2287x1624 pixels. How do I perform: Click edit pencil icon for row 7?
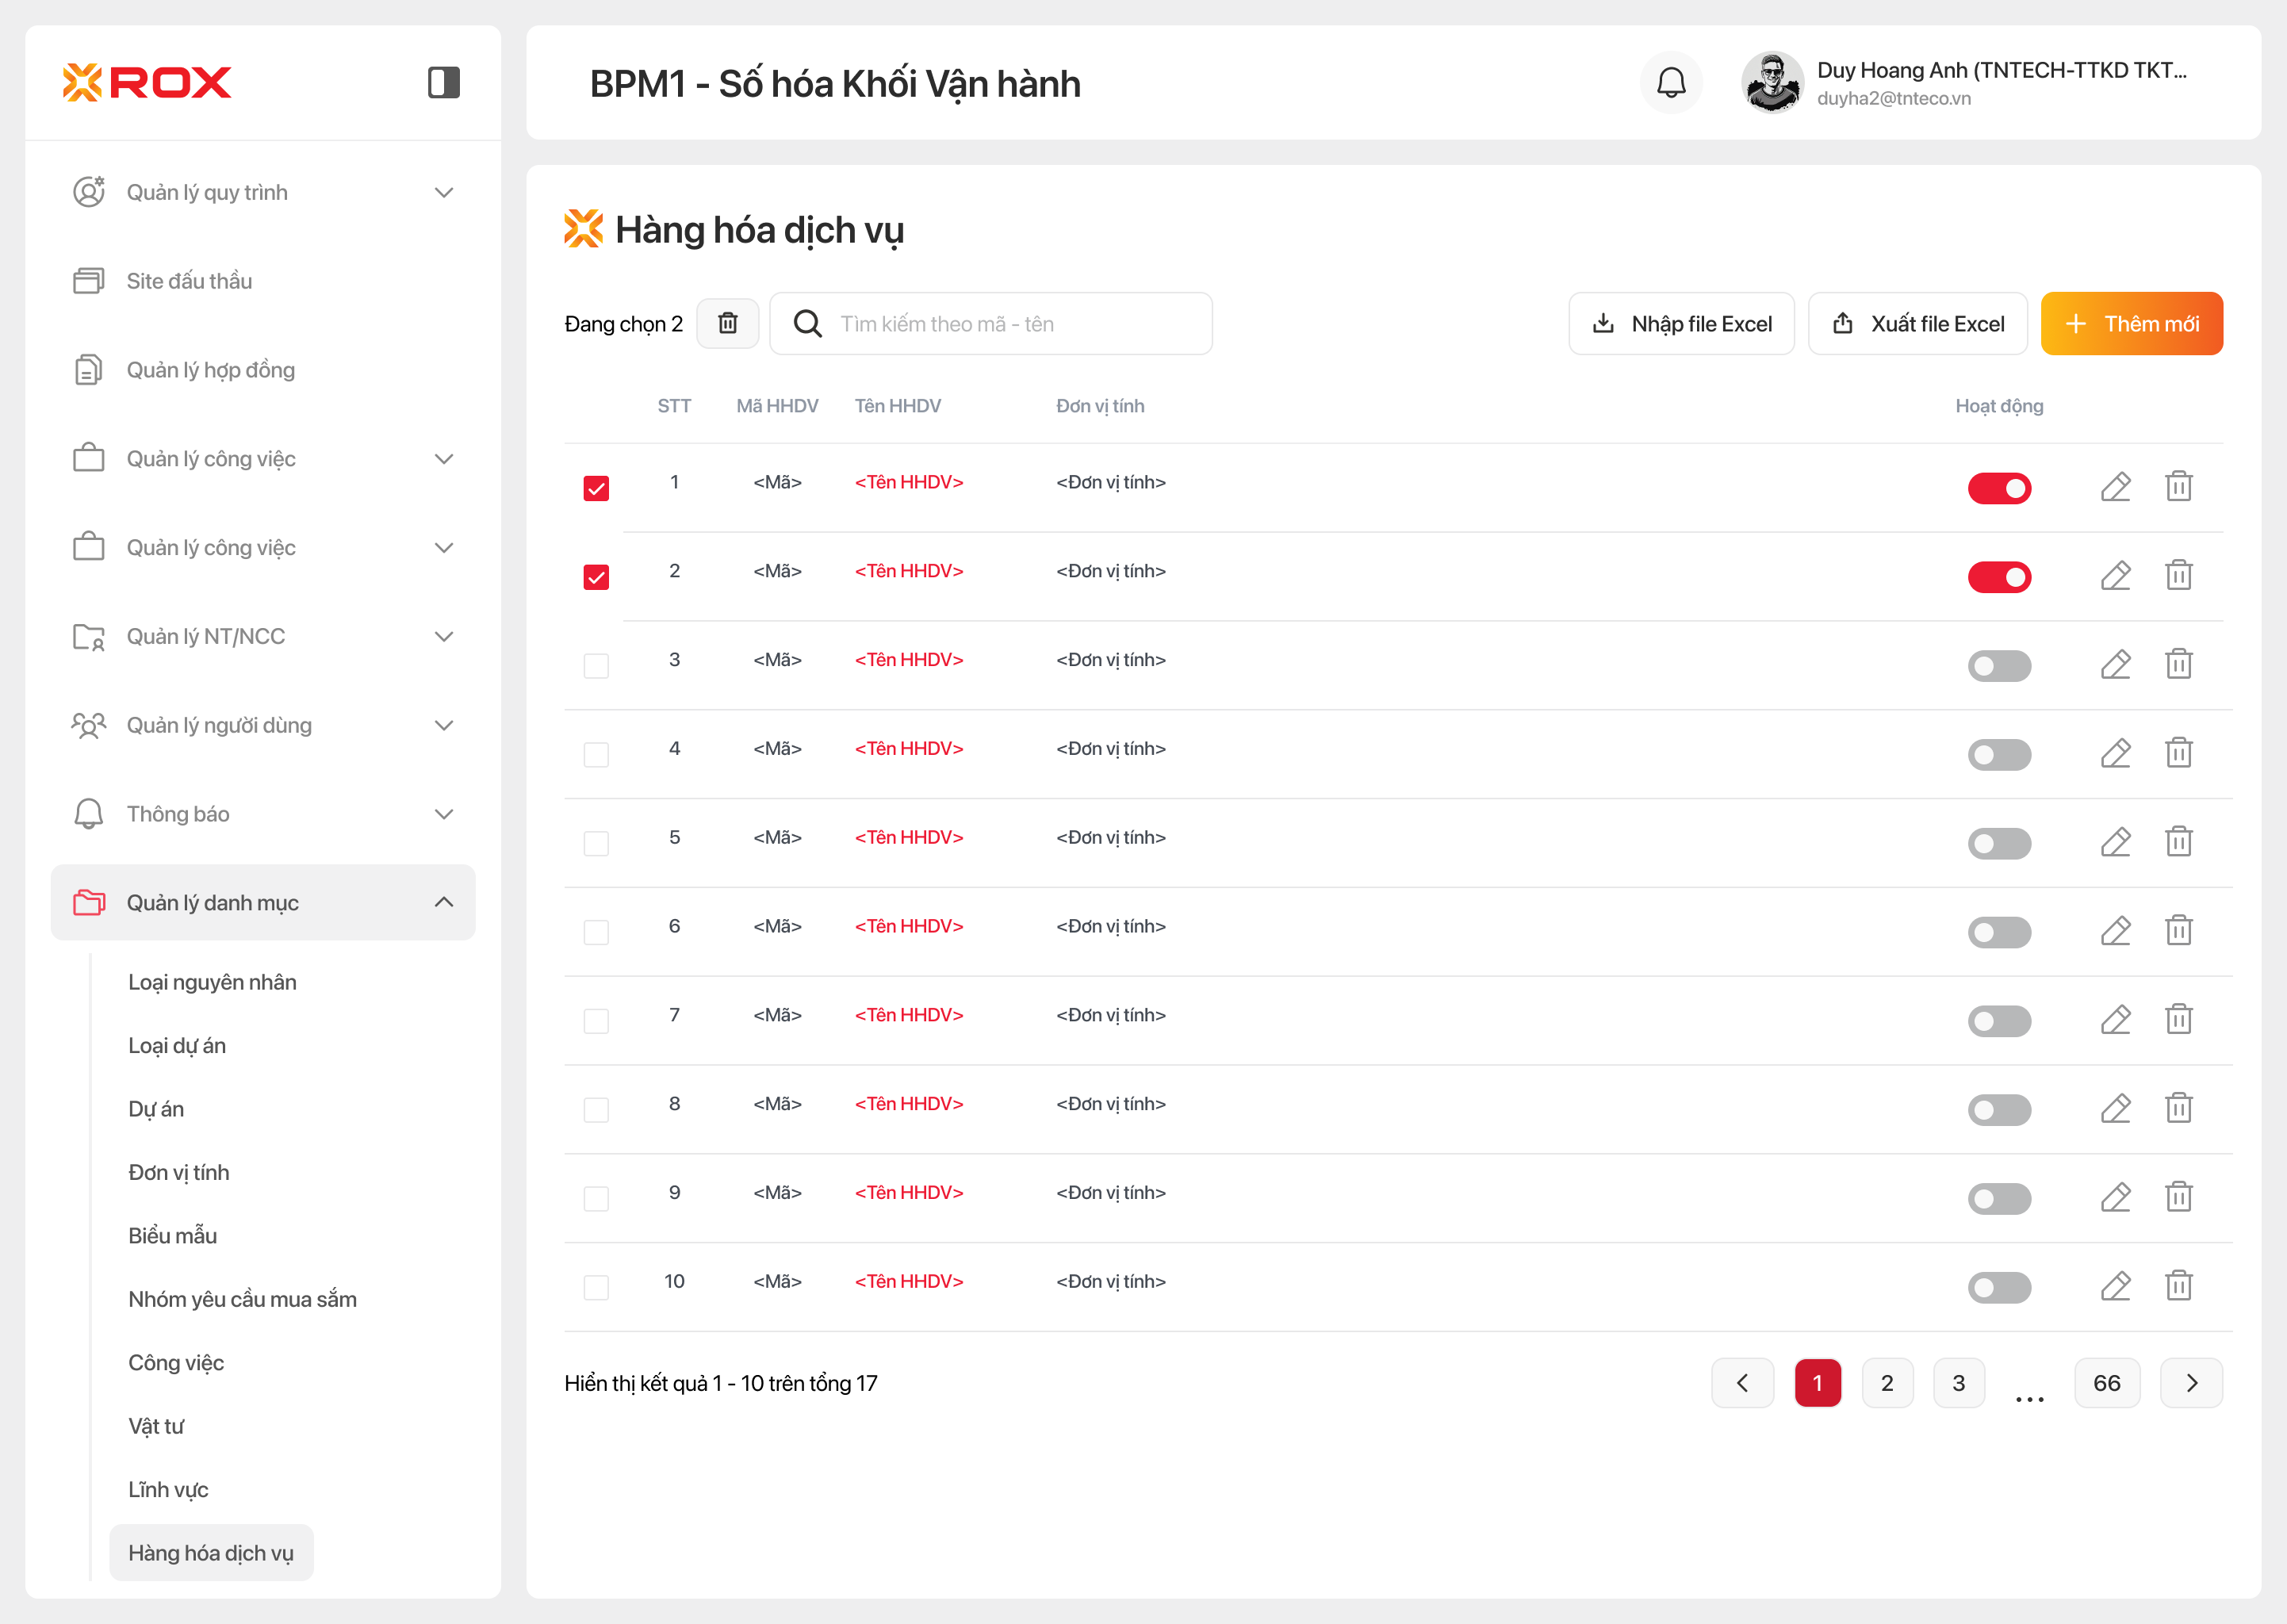pos(2115,1020)
